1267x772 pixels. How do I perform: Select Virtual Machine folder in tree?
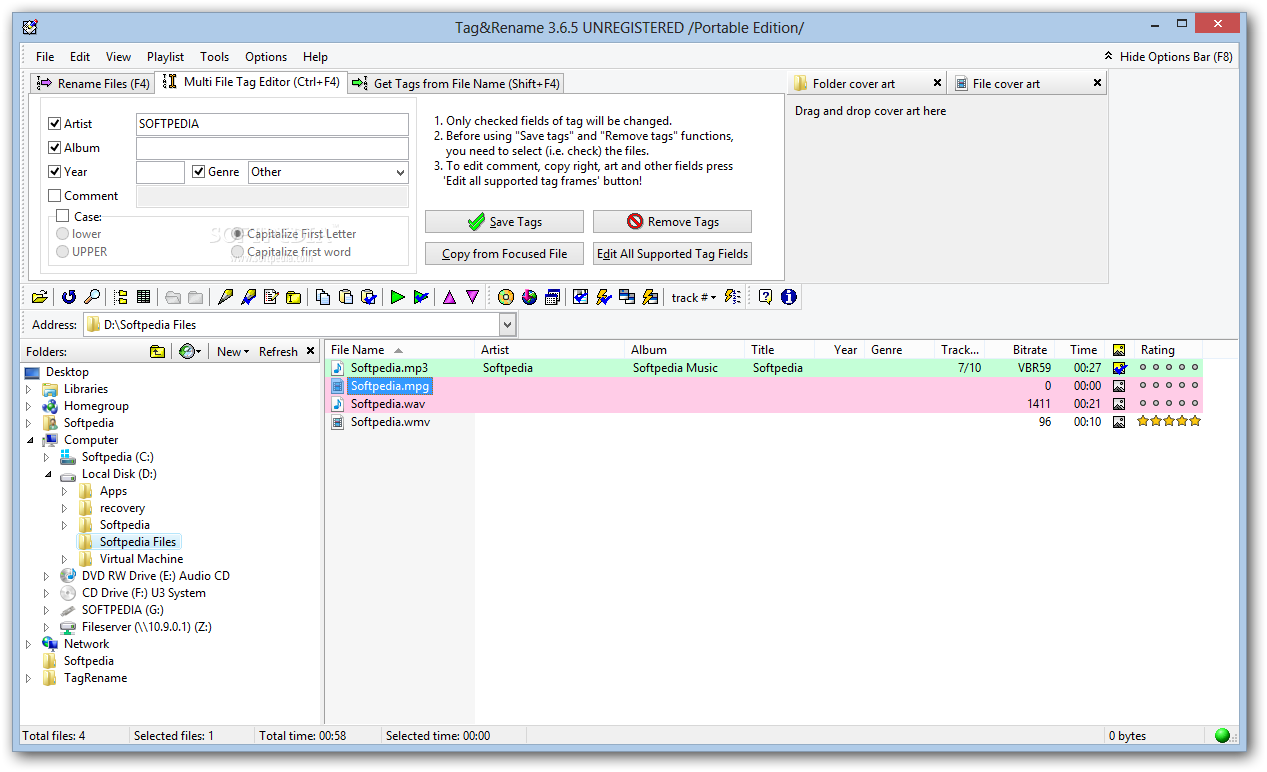click(x=141, y=559)
